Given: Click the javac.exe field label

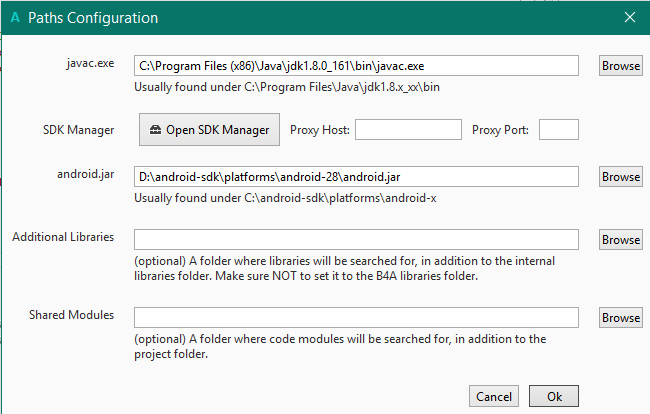Looking at the screenshot, I should [x=89, y=63].
